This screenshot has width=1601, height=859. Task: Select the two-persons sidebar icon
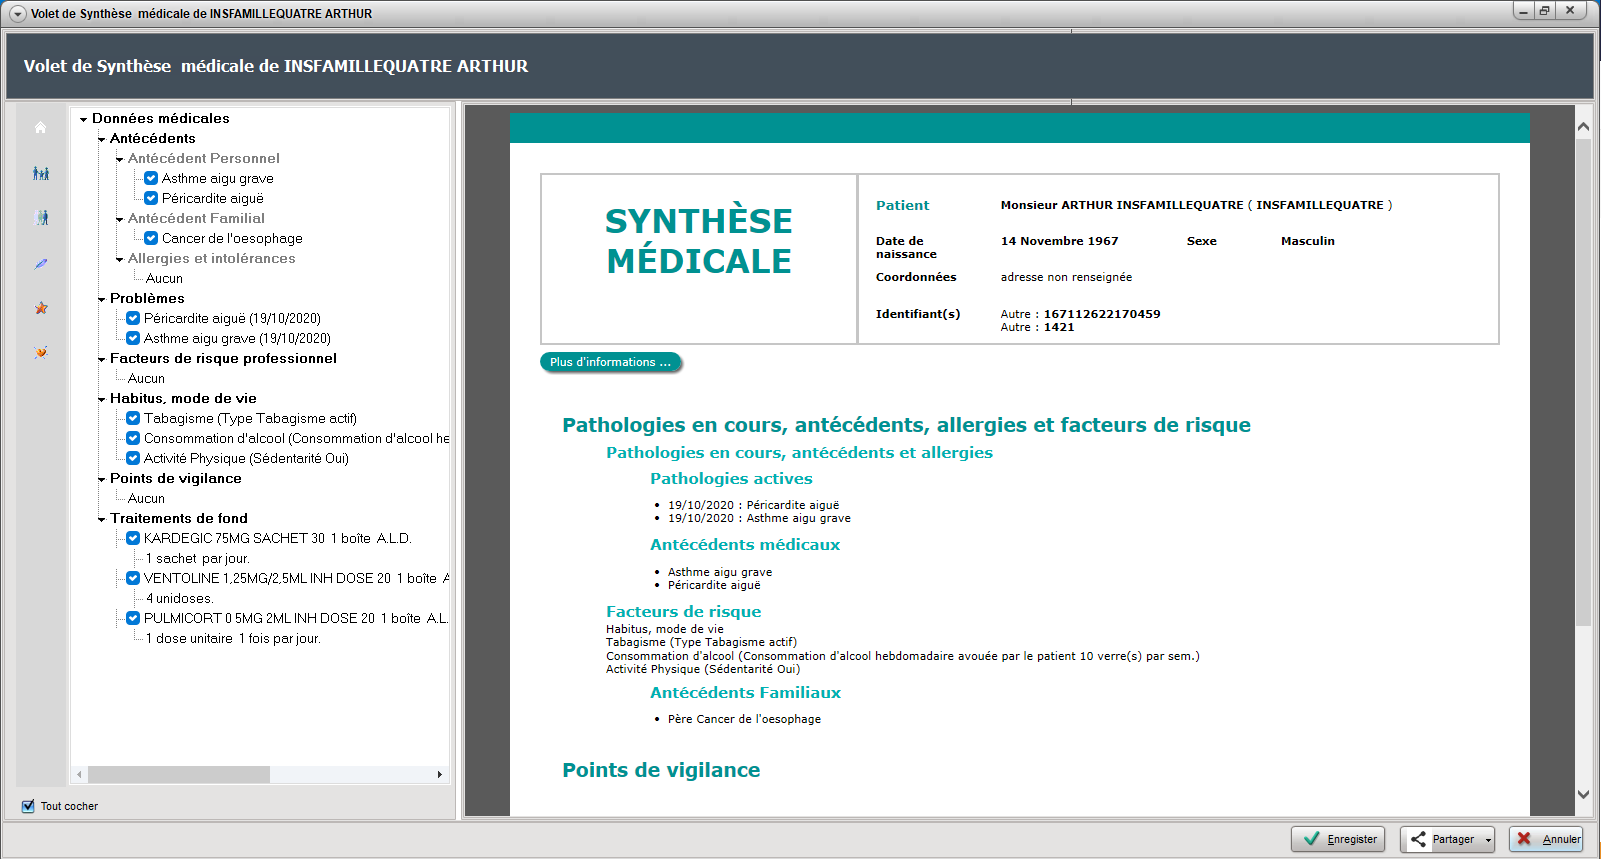(41, 218)
